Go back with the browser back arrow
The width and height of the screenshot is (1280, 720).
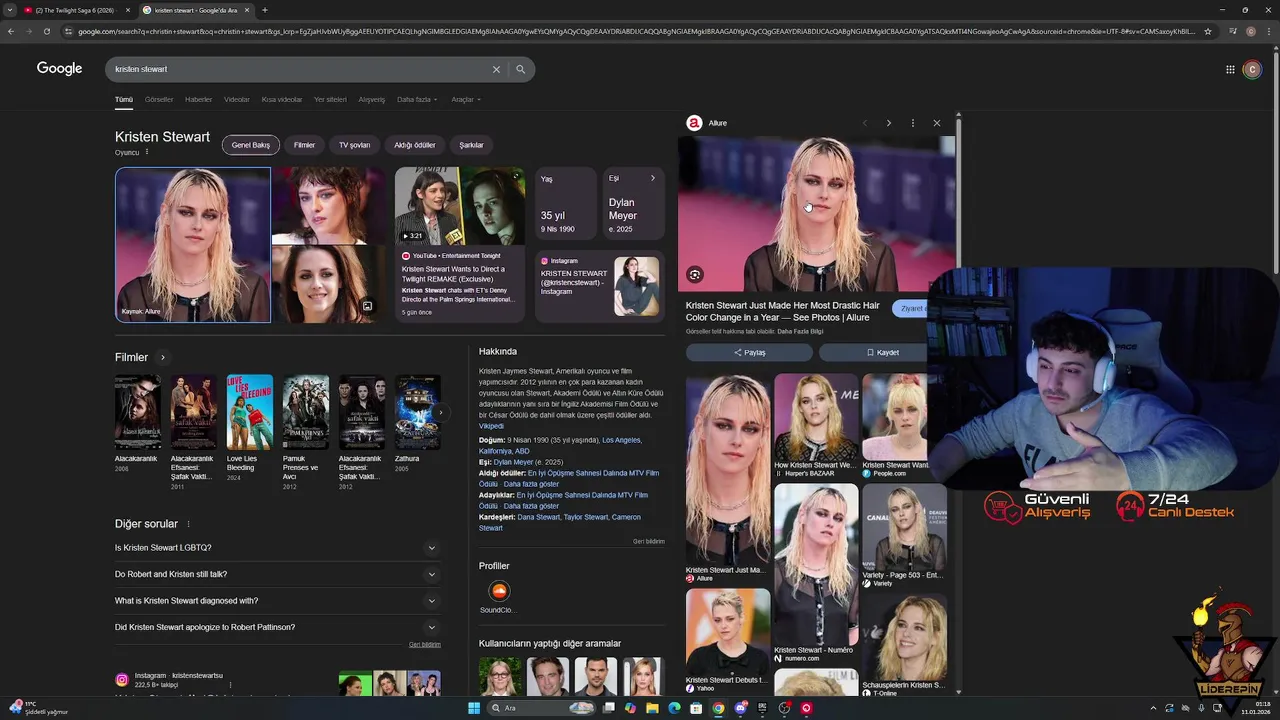click(x=10, y=31)
